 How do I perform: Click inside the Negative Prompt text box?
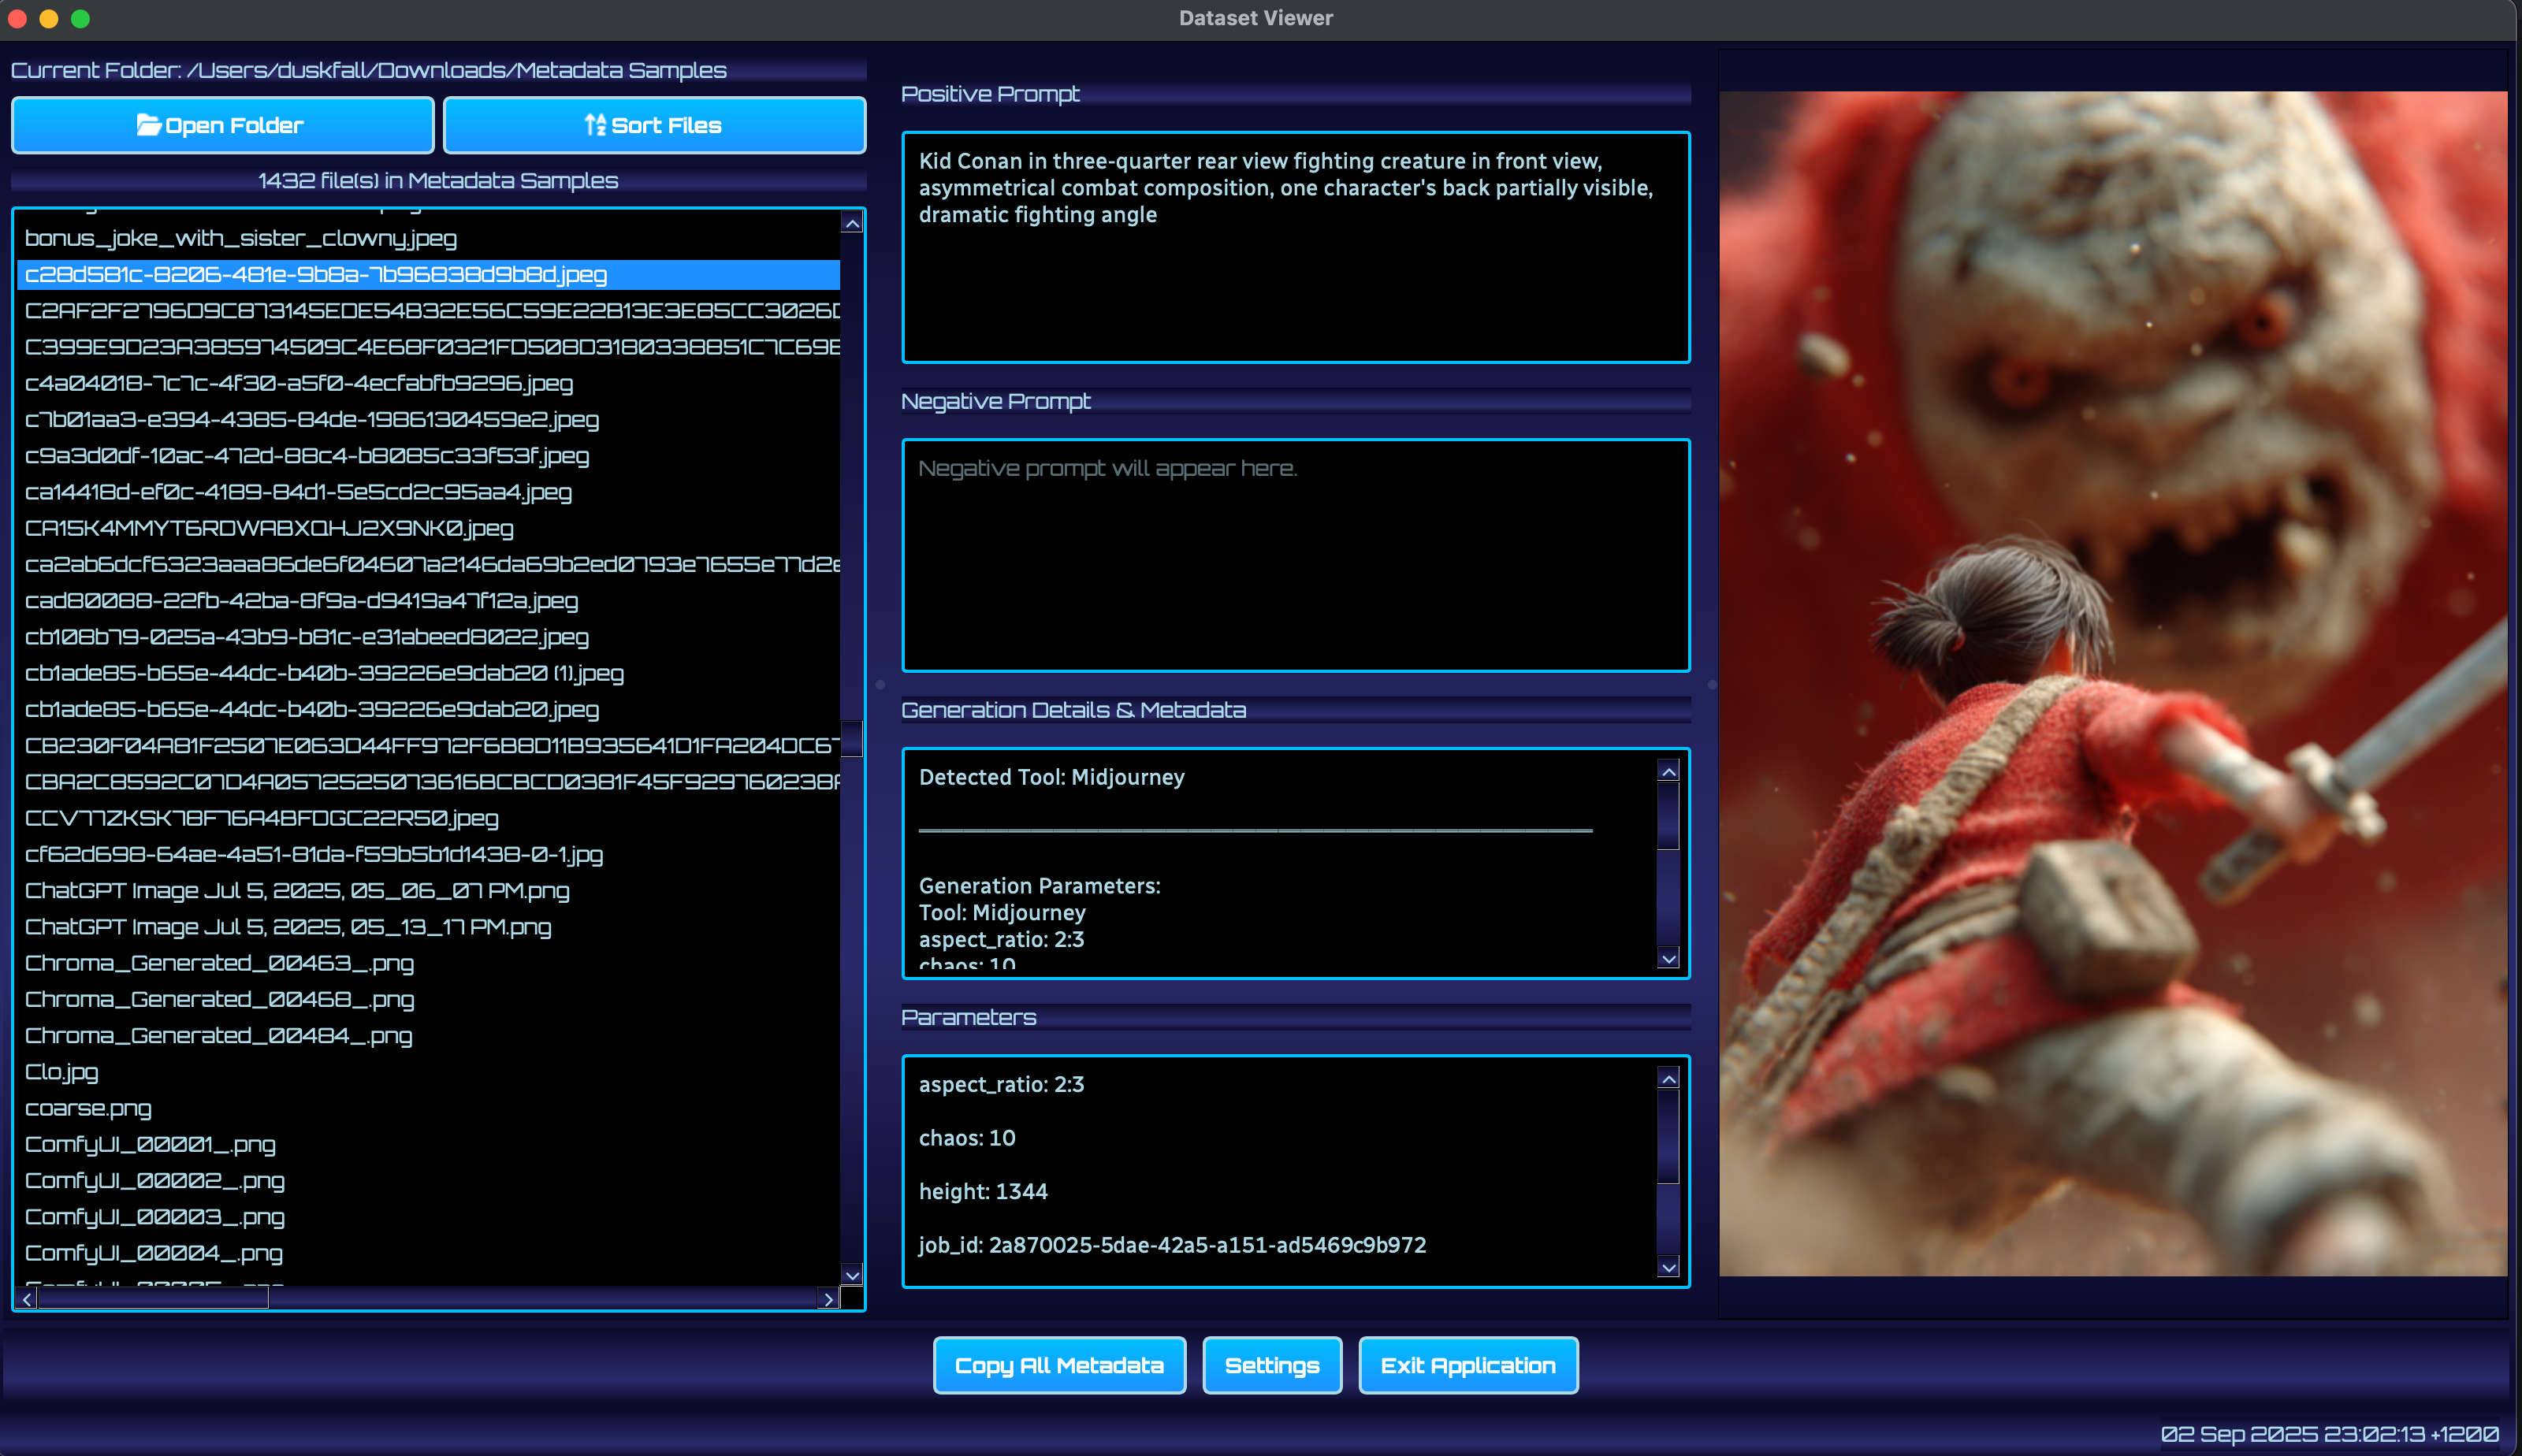tap(1295, 555)
